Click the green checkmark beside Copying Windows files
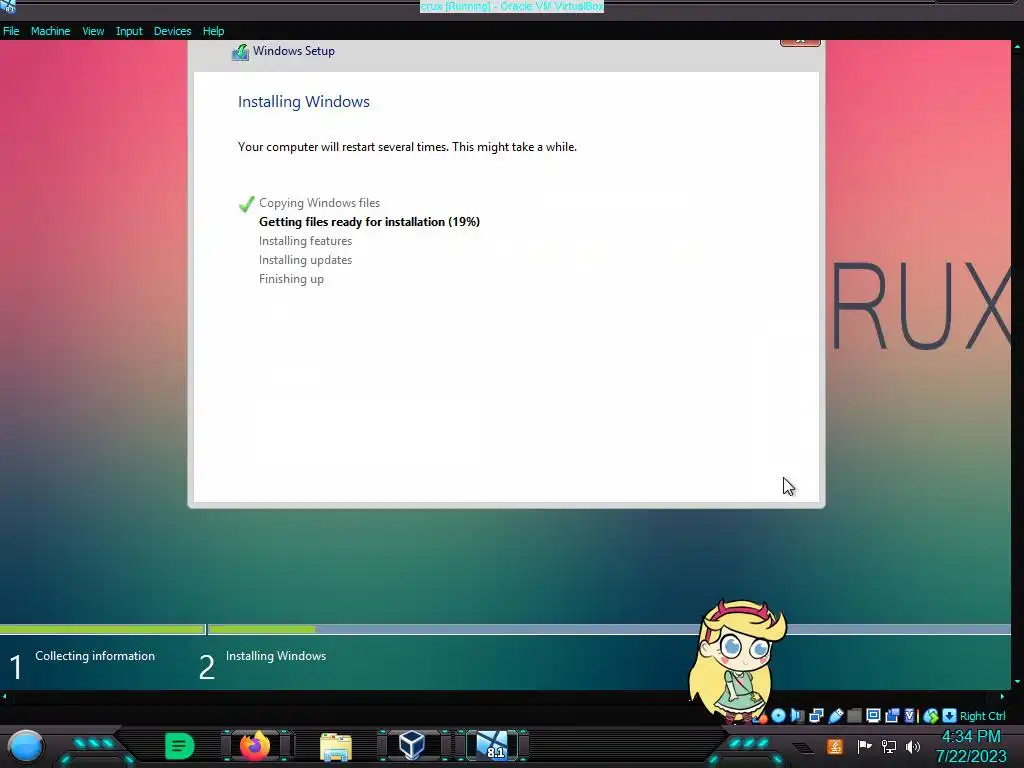Viewport: 1024px width, 768px height. (246, 204)
